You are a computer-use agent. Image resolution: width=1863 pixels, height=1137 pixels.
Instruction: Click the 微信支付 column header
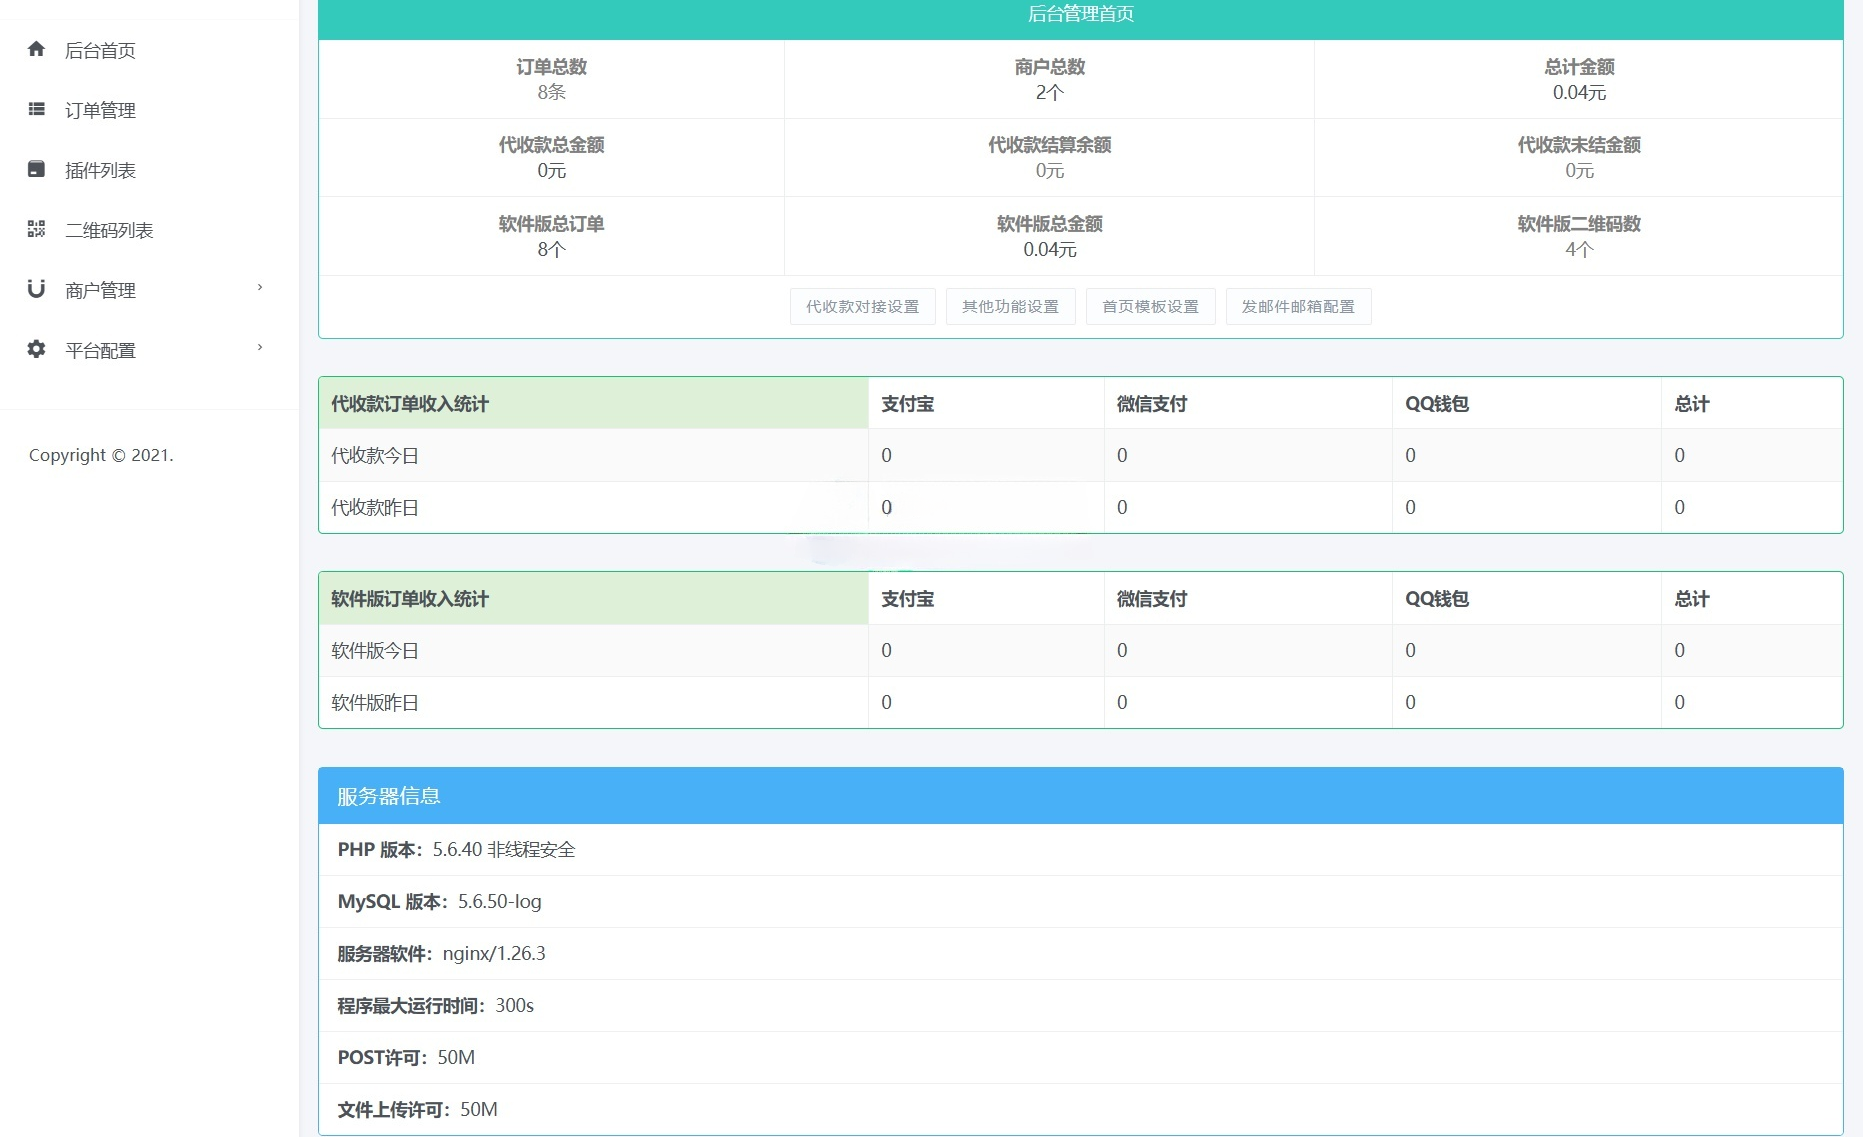1152,403
